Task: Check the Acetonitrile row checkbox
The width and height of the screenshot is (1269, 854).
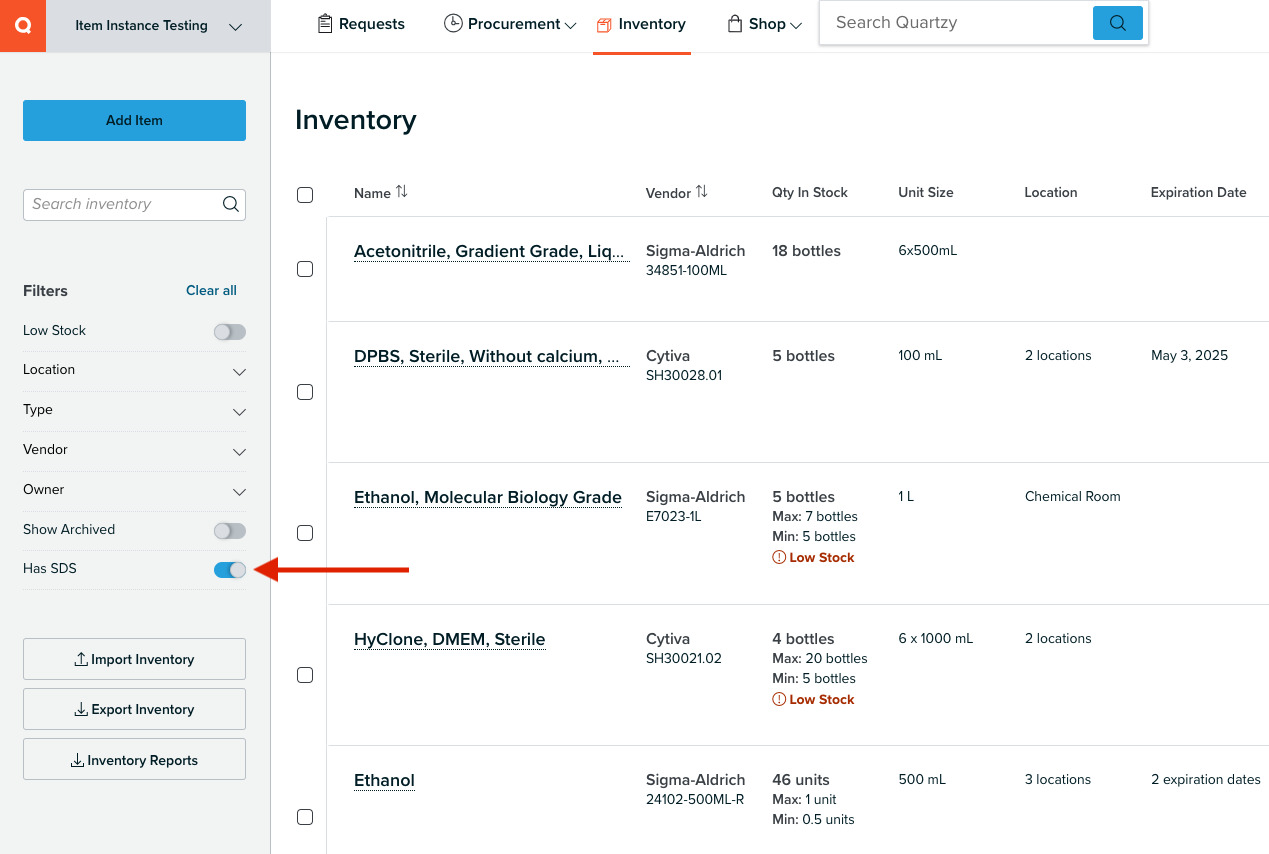Action: 305,269
